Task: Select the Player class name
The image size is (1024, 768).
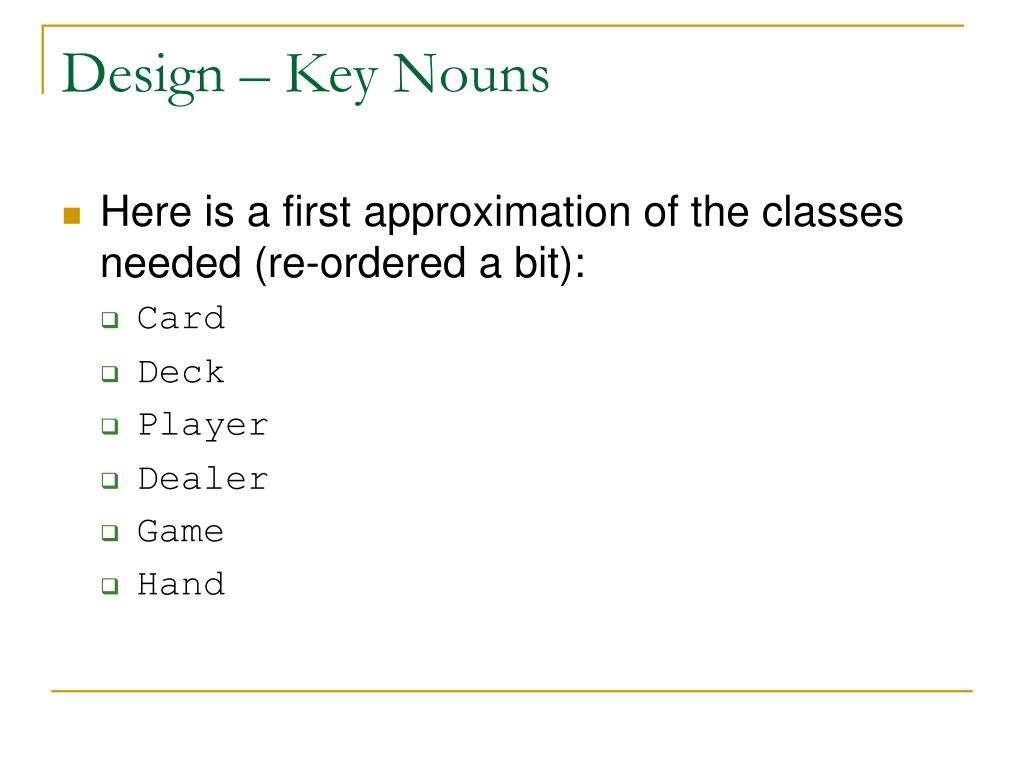Action: click(203, 426)
